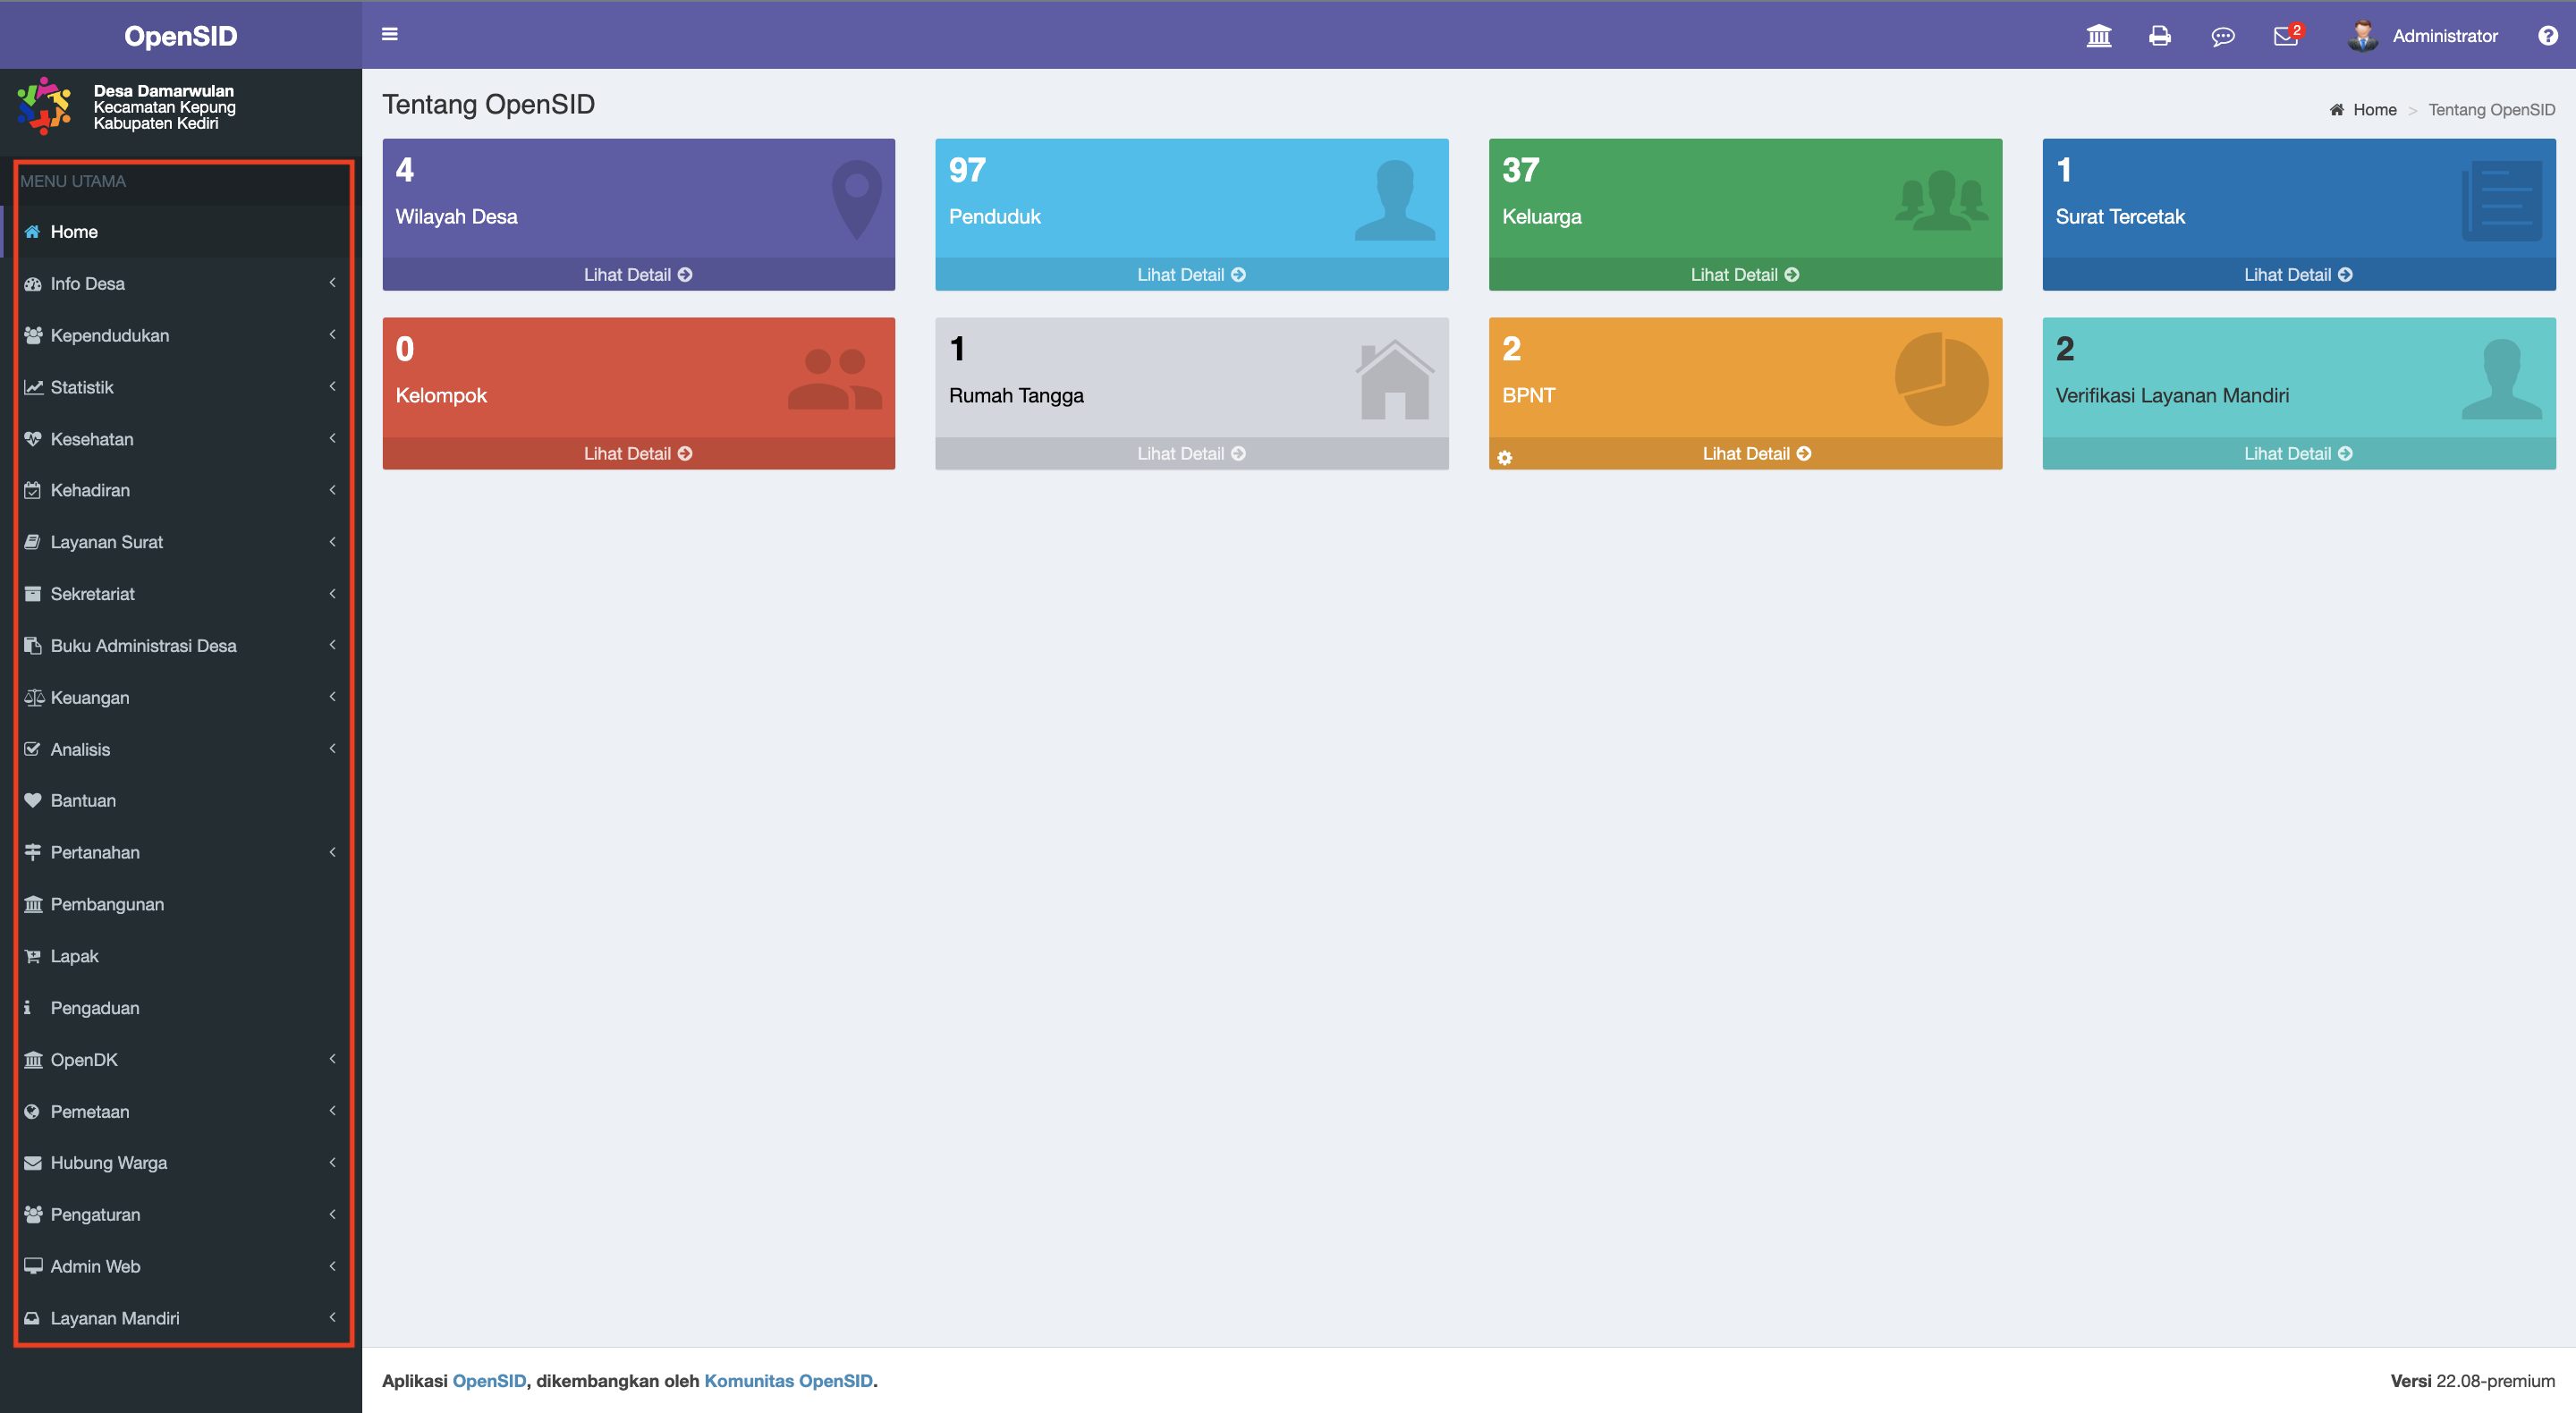The height and width of the screenshot is (1413, 2576).
Task: Click the Tentang OpenSID breadcrumb text
Action: [x=2491, y=110]
